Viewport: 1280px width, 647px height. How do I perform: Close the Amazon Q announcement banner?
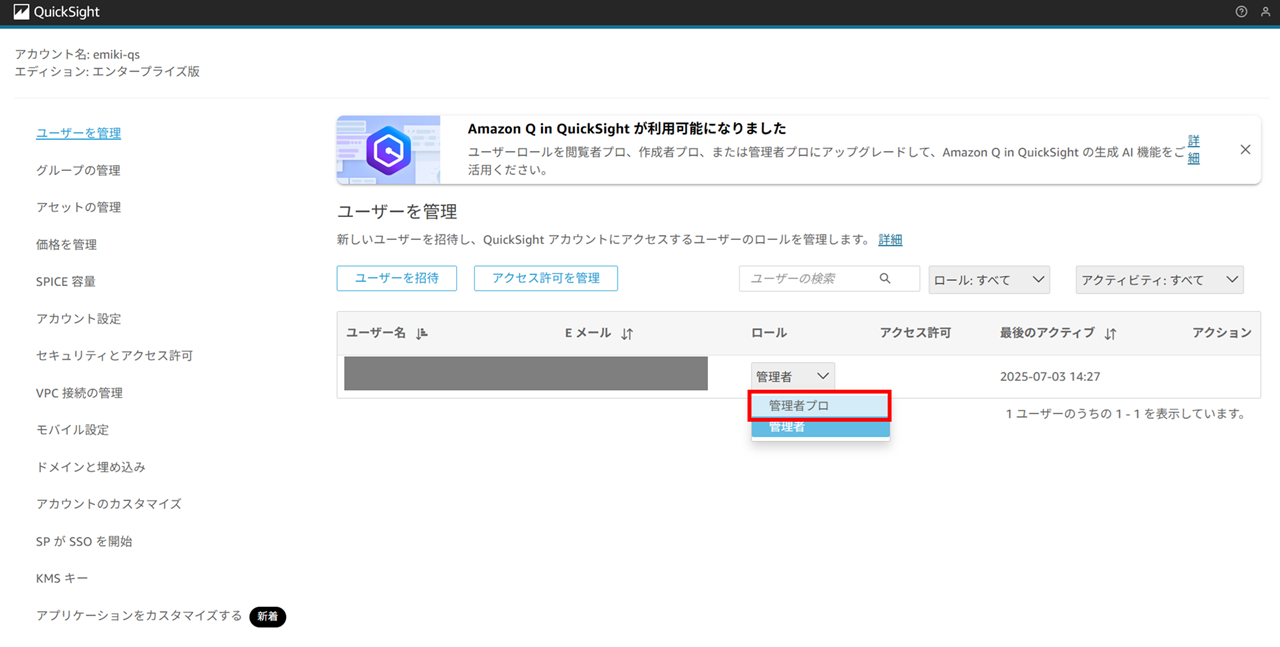(x=1245, y=149)
